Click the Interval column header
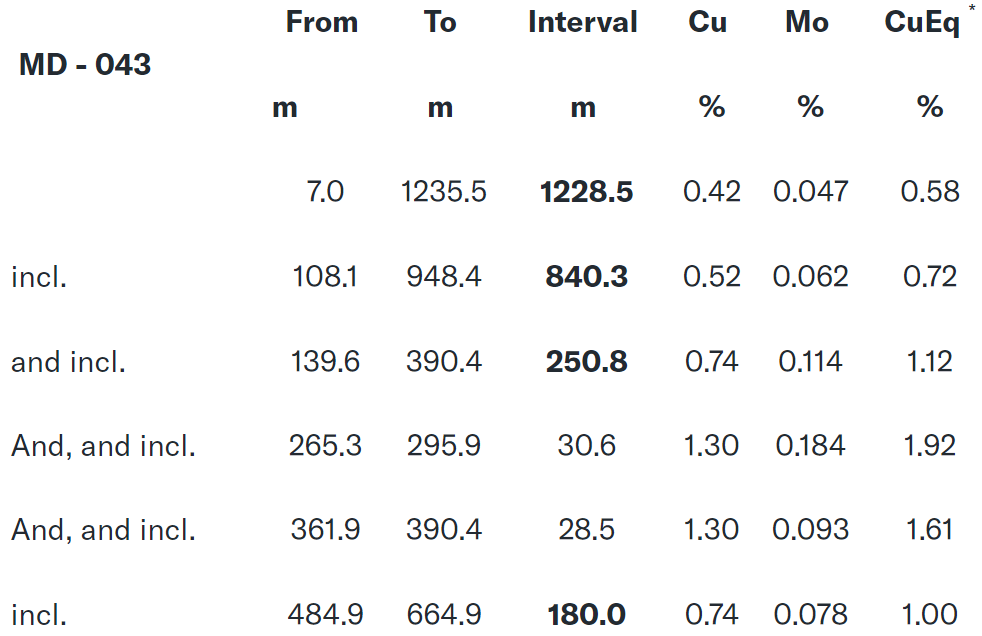This screenshot has width=982, height=636. click(583, 23)
